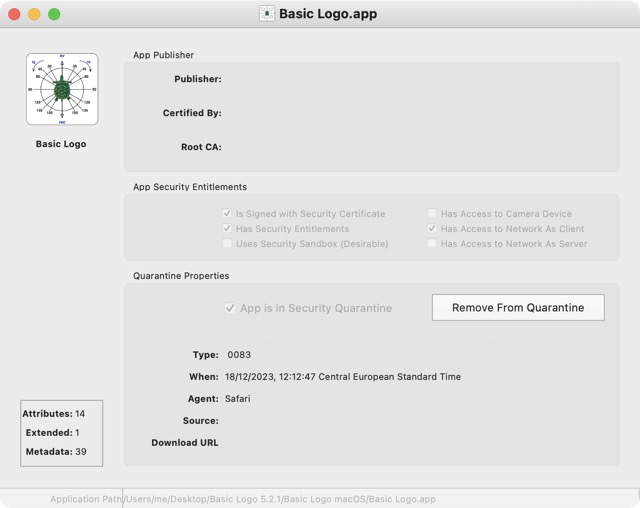
Task: Click the Metadata count 39
Action: pos(81,452)
